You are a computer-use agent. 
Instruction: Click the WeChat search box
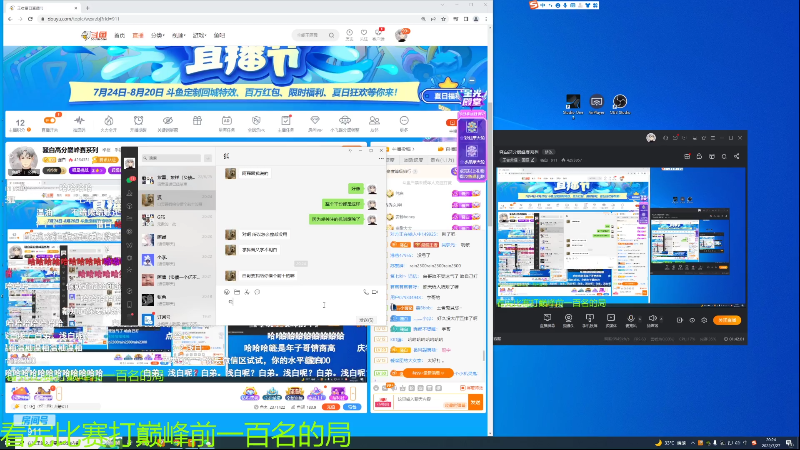(172, 158)
